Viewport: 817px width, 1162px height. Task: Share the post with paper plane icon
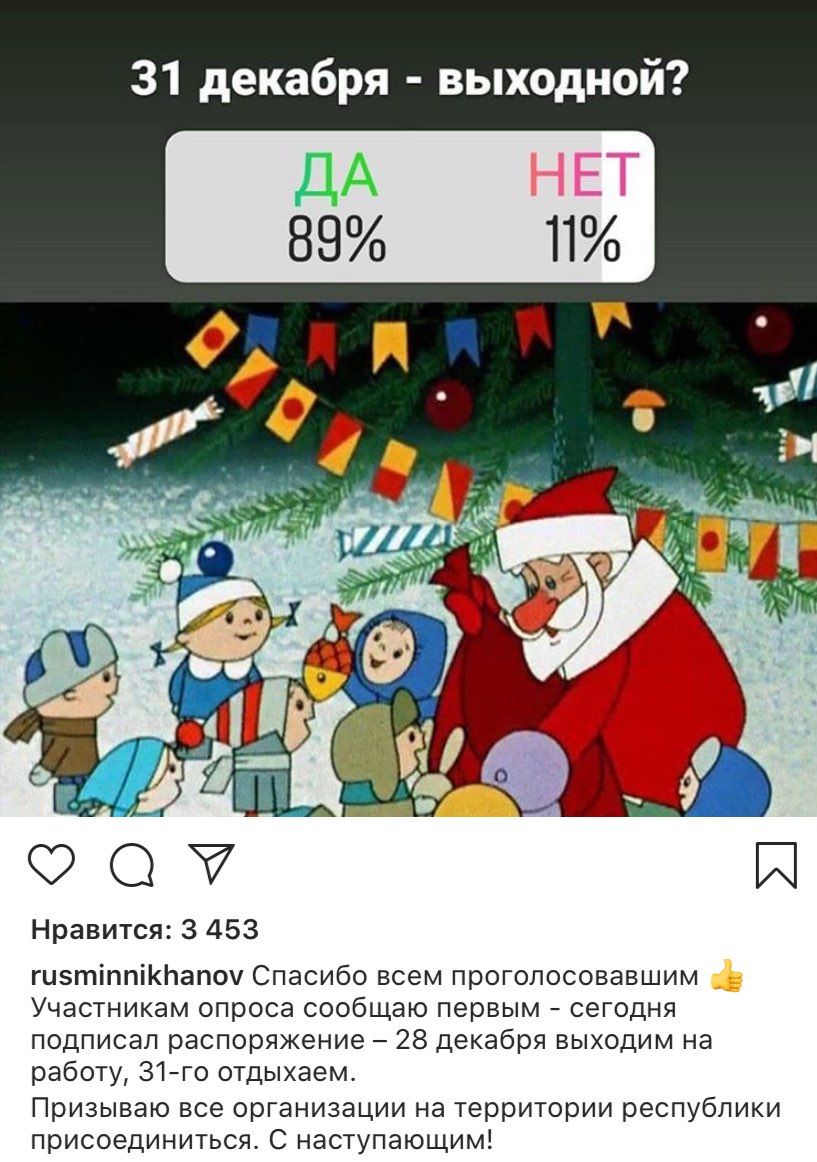tap(211, 863)
